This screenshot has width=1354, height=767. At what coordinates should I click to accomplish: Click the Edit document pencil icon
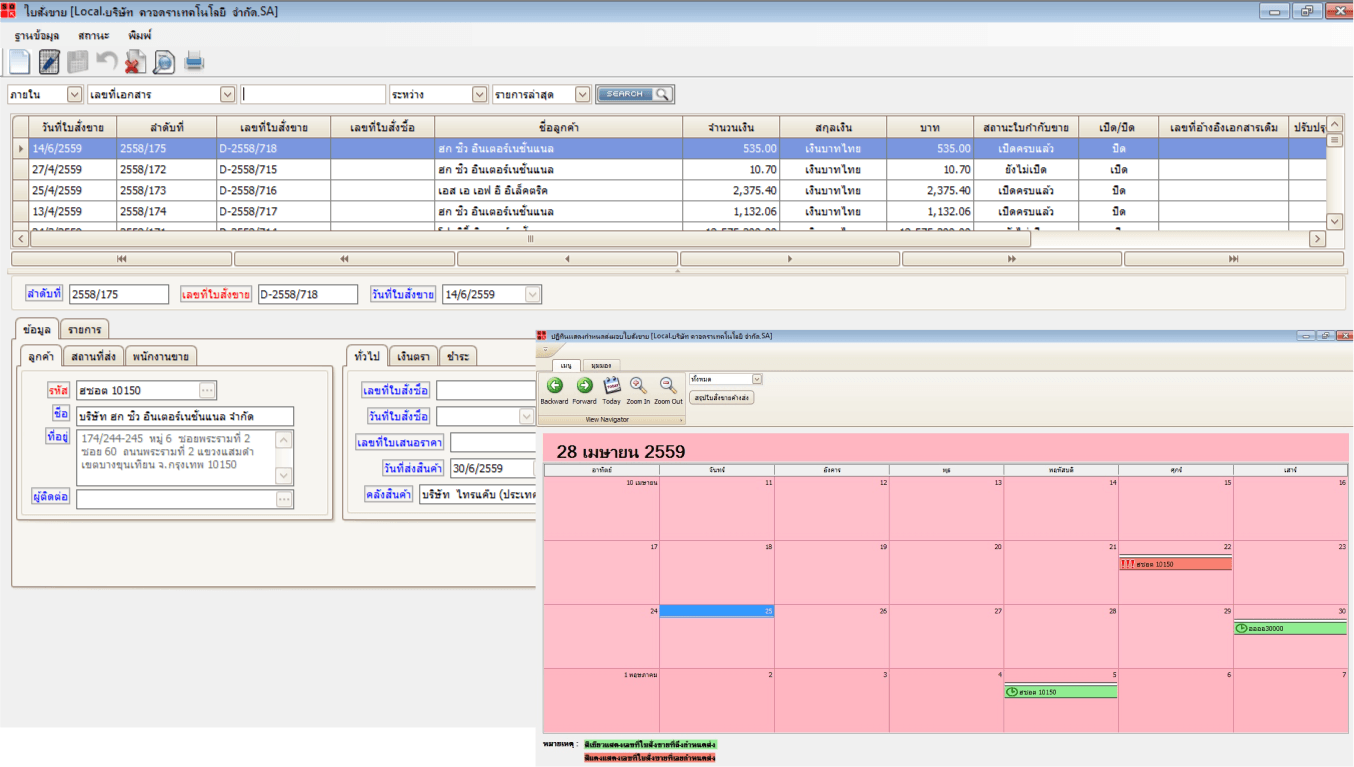tap(49, 62)
